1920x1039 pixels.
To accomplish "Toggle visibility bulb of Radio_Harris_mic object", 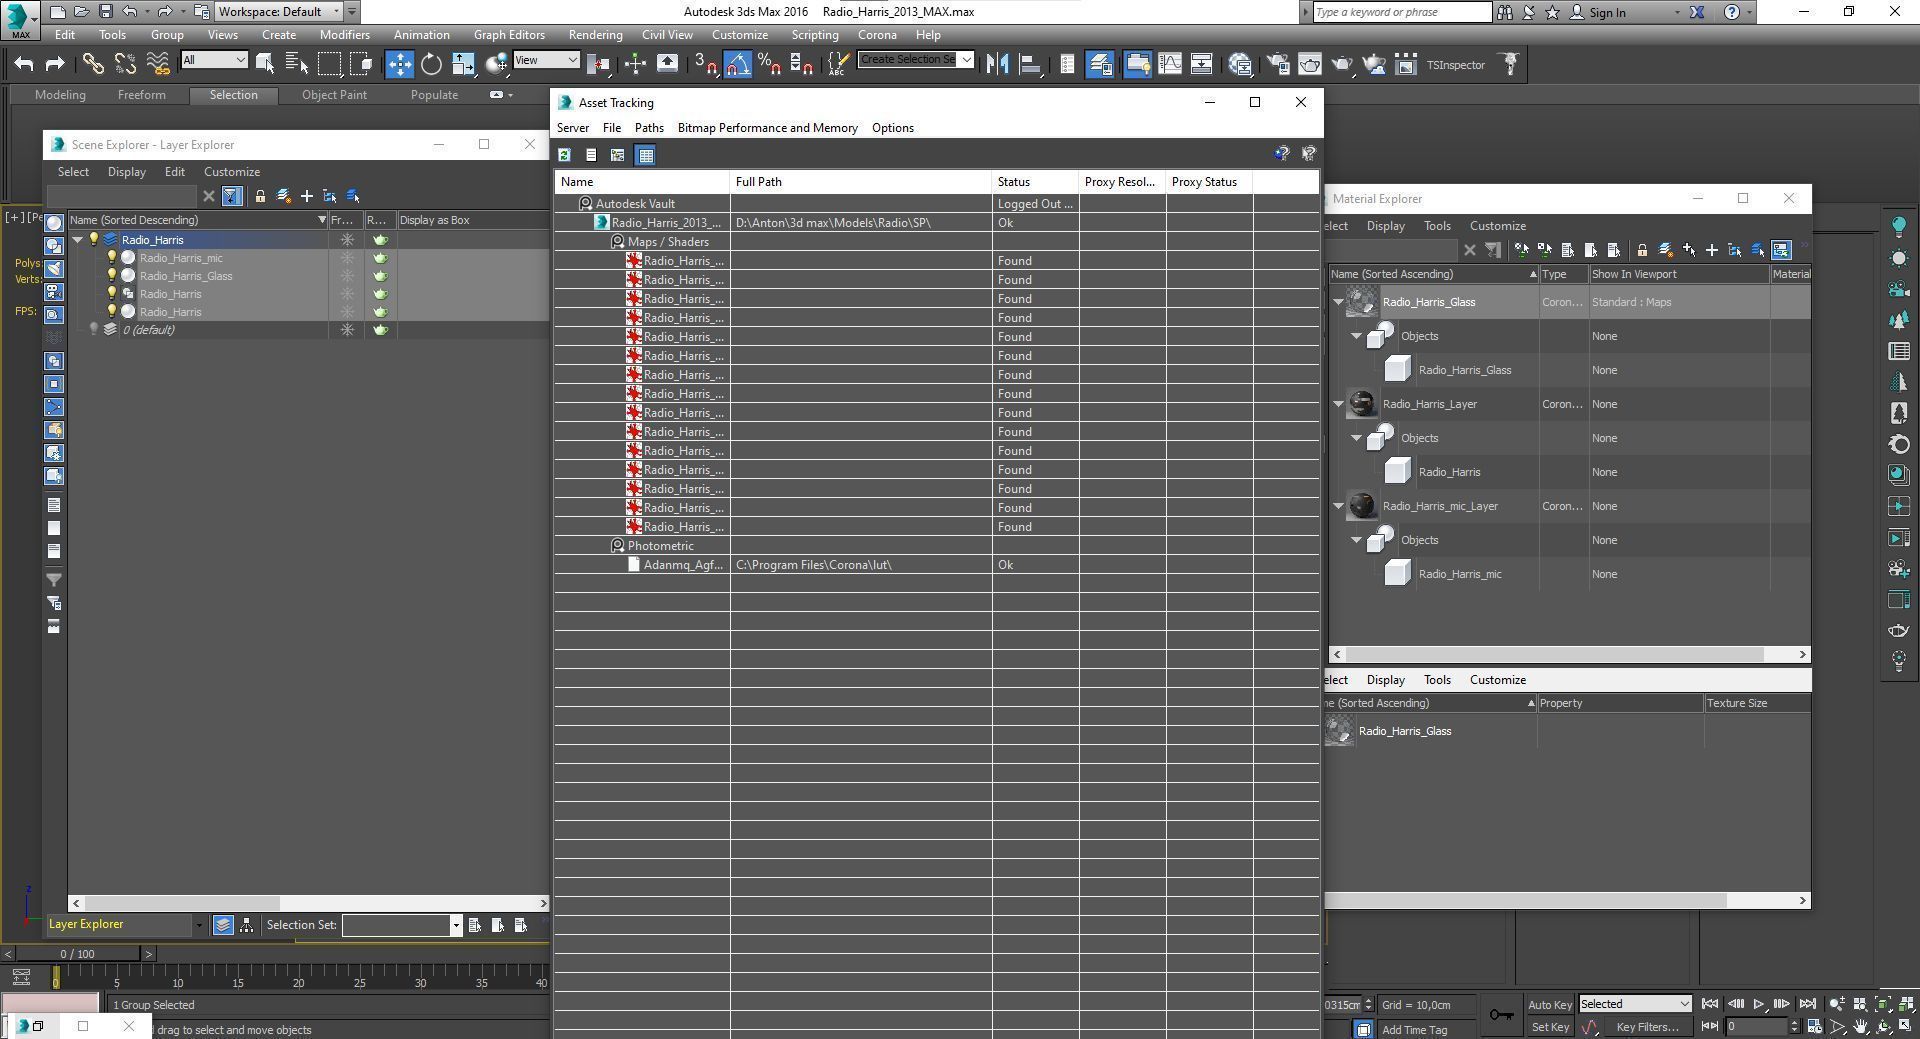I will pyautogui.click(x=112, y=258).
